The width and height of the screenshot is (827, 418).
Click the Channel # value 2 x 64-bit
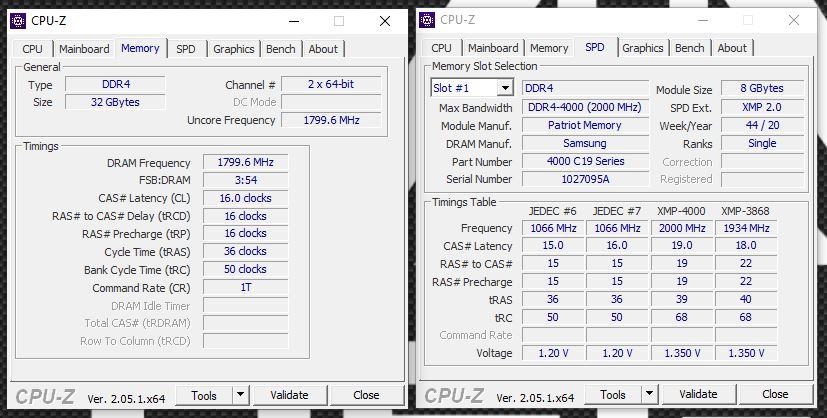[331, 84]
